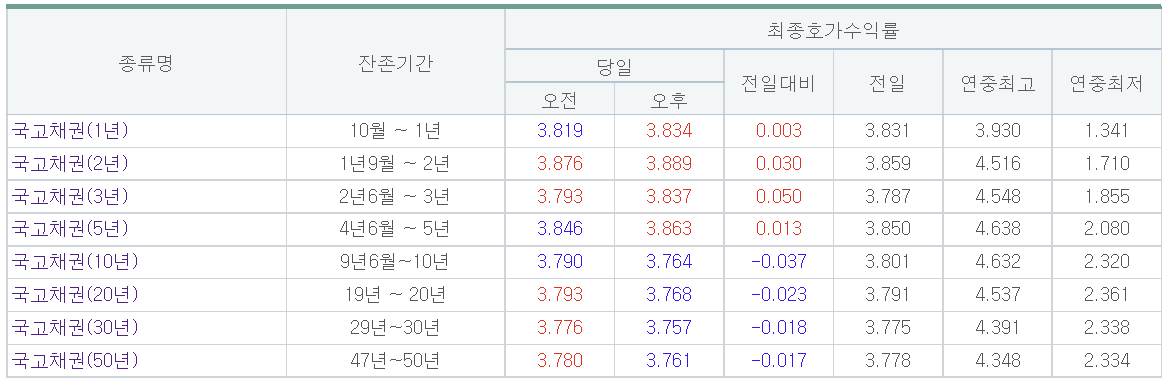
Task: Click afternoon yield 3.761
Action: pyautogui.click(x=669, y=361)
